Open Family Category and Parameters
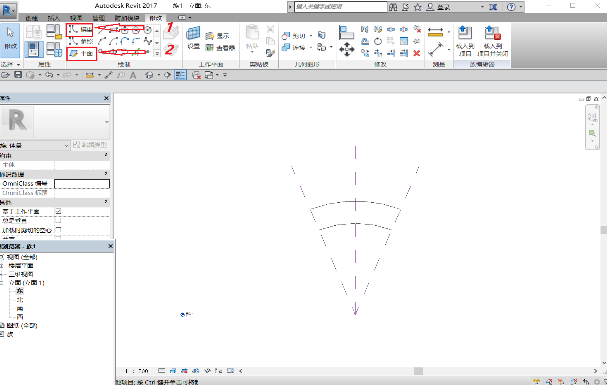 tap(54, 31)
